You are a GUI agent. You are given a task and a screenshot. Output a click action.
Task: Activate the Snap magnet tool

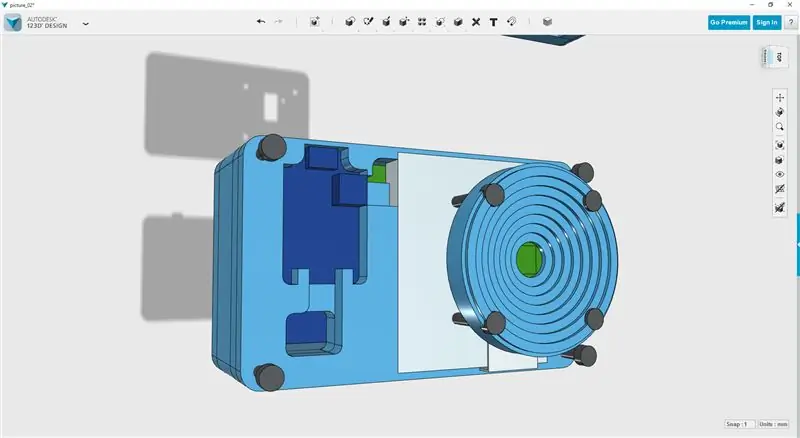(x=512, y=21)
